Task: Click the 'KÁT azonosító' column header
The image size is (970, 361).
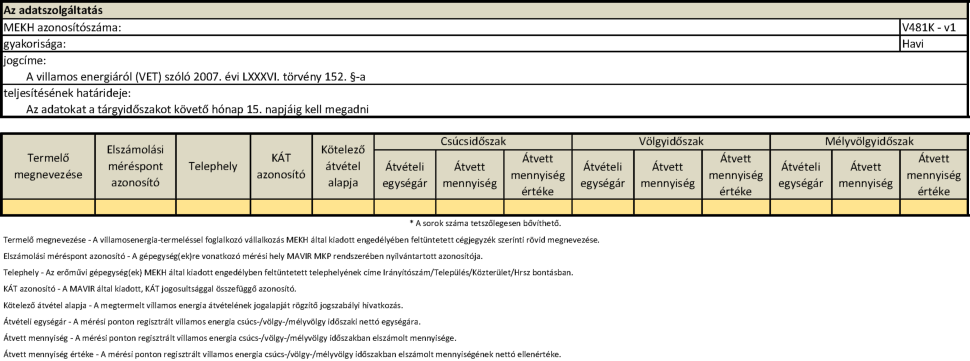Action: click(x=281, y=166)
